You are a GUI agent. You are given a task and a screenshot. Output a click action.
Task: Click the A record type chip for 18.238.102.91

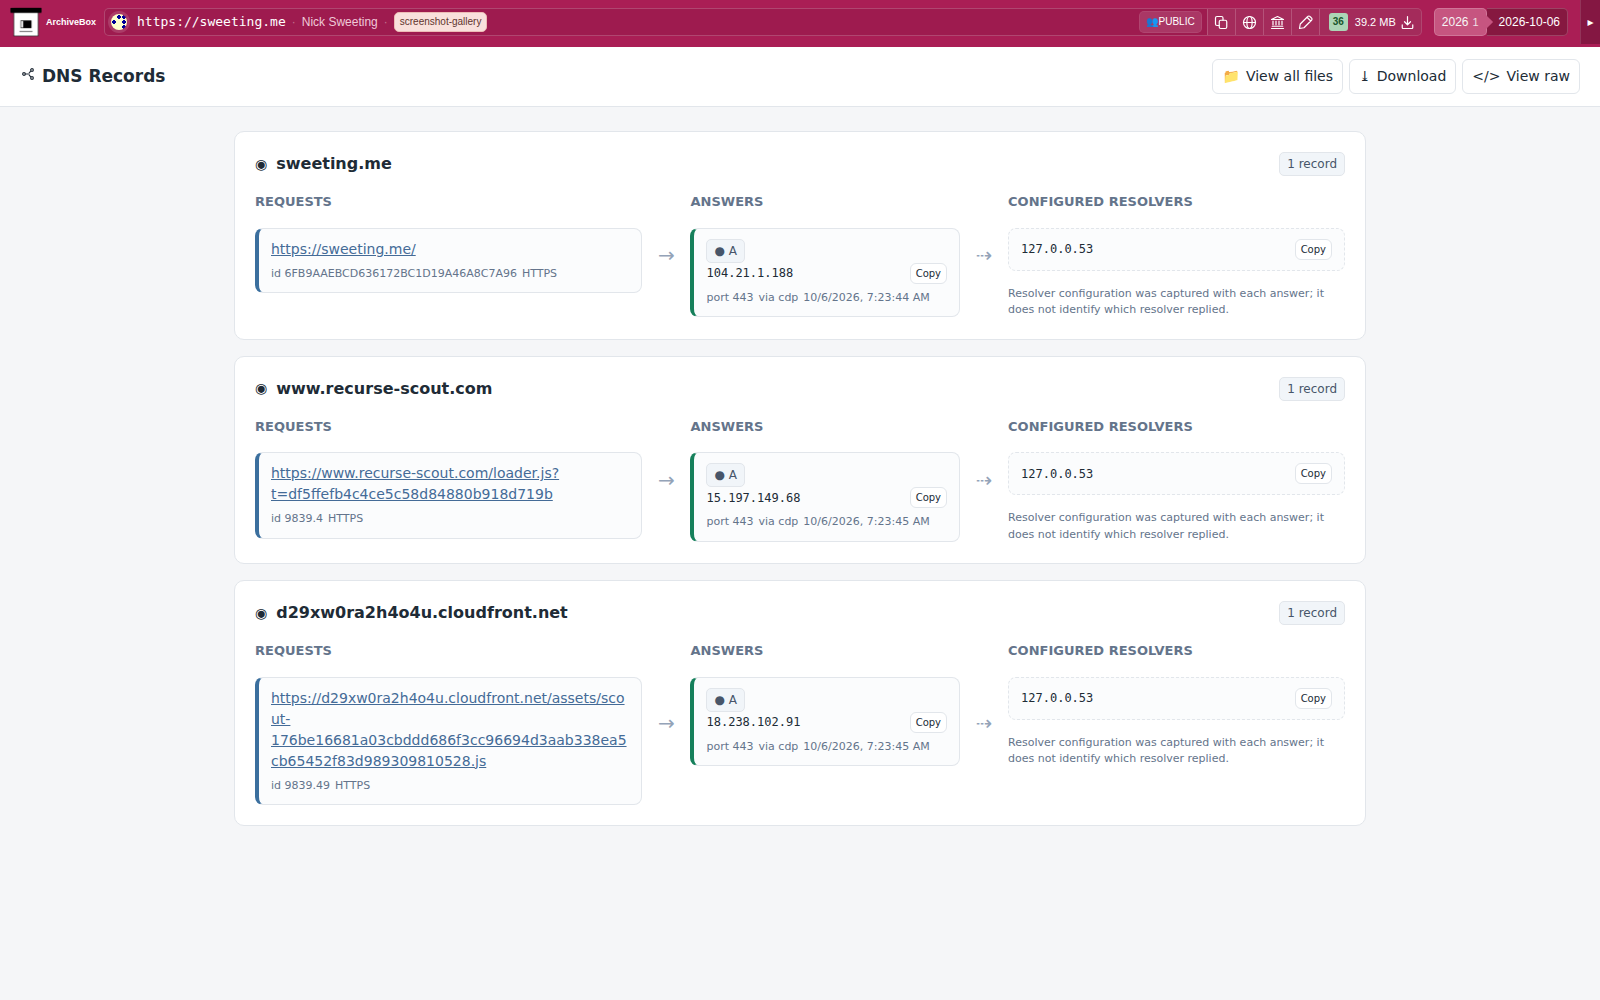[725, 700]
